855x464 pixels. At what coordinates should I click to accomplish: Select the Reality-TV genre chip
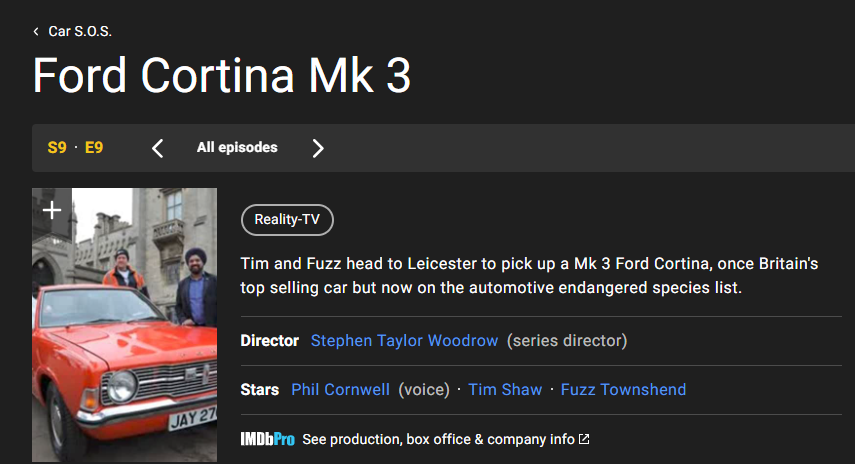287,220
